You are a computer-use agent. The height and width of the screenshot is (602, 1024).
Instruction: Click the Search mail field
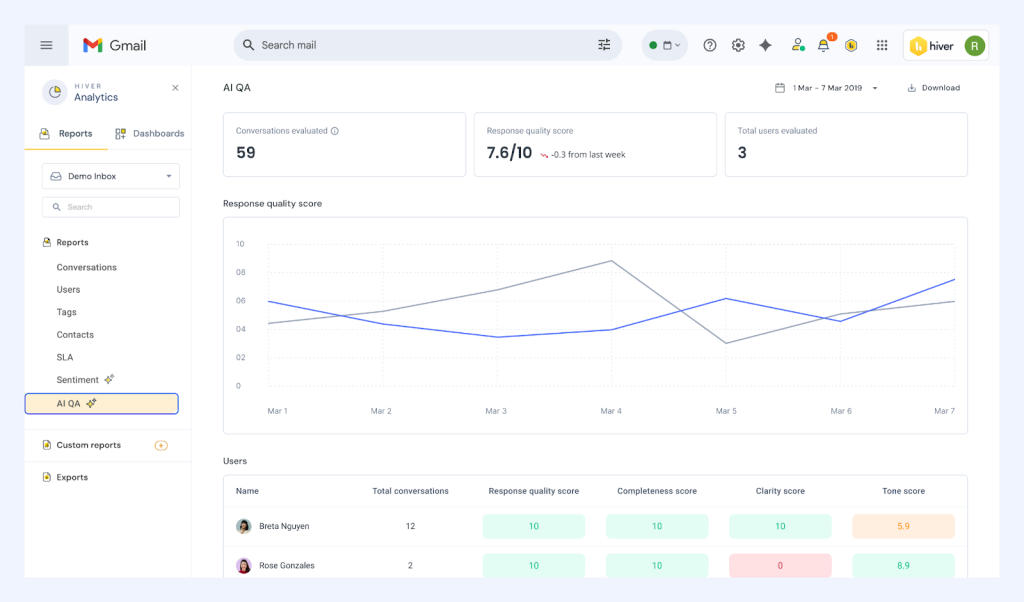[x=420, y=45]
